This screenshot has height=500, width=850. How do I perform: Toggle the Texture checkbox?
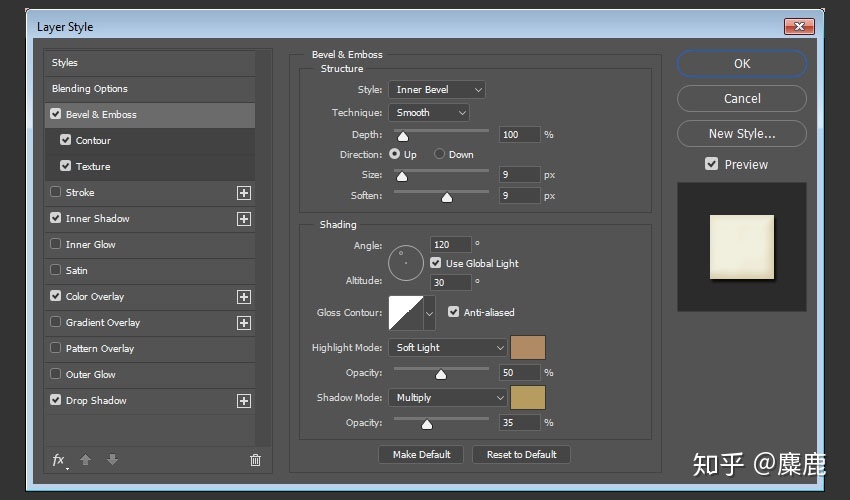click(x=66, y=166)
